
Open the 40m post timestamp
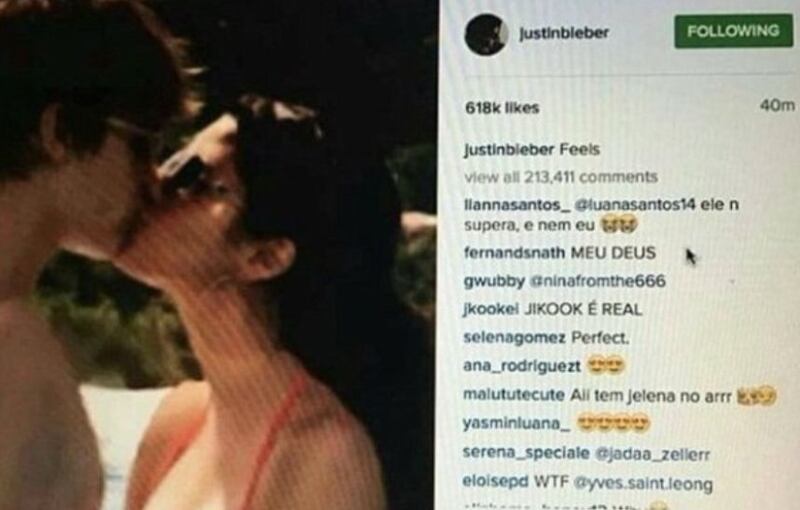click(777, 105)
